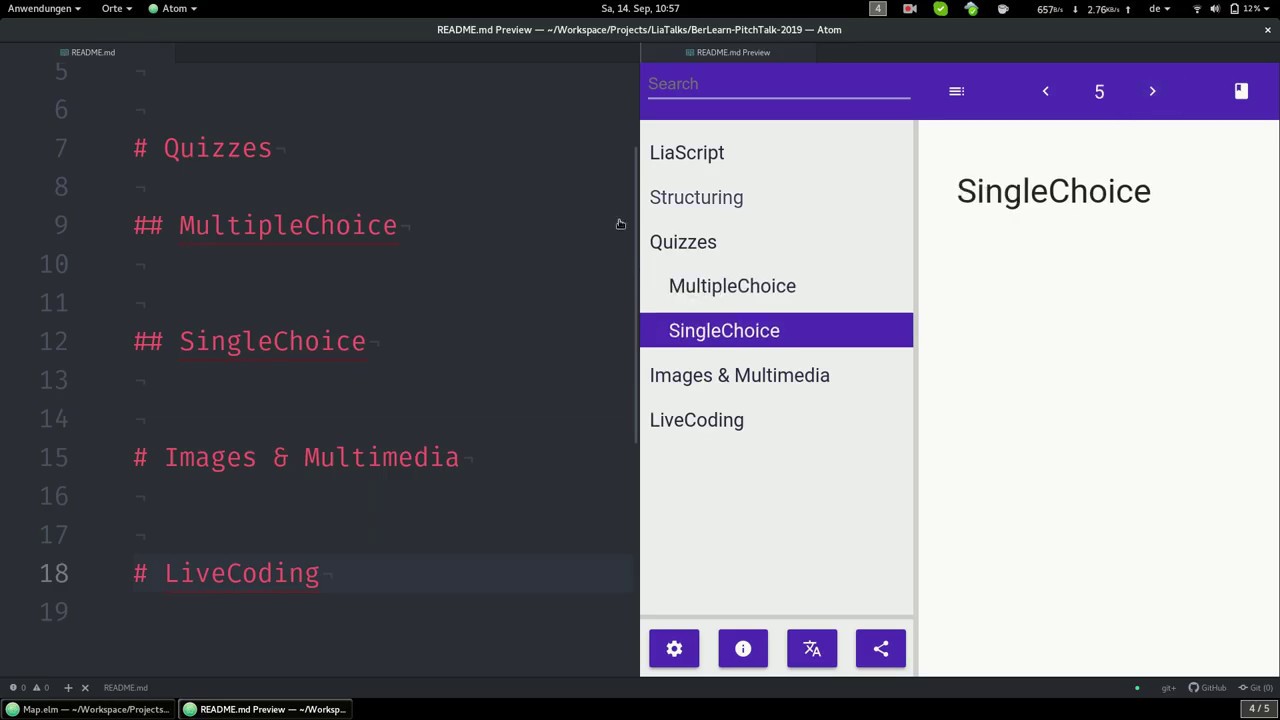The image size is (1280, 720).
Task: Click the green checkmark tray icon
Action: 941,8
